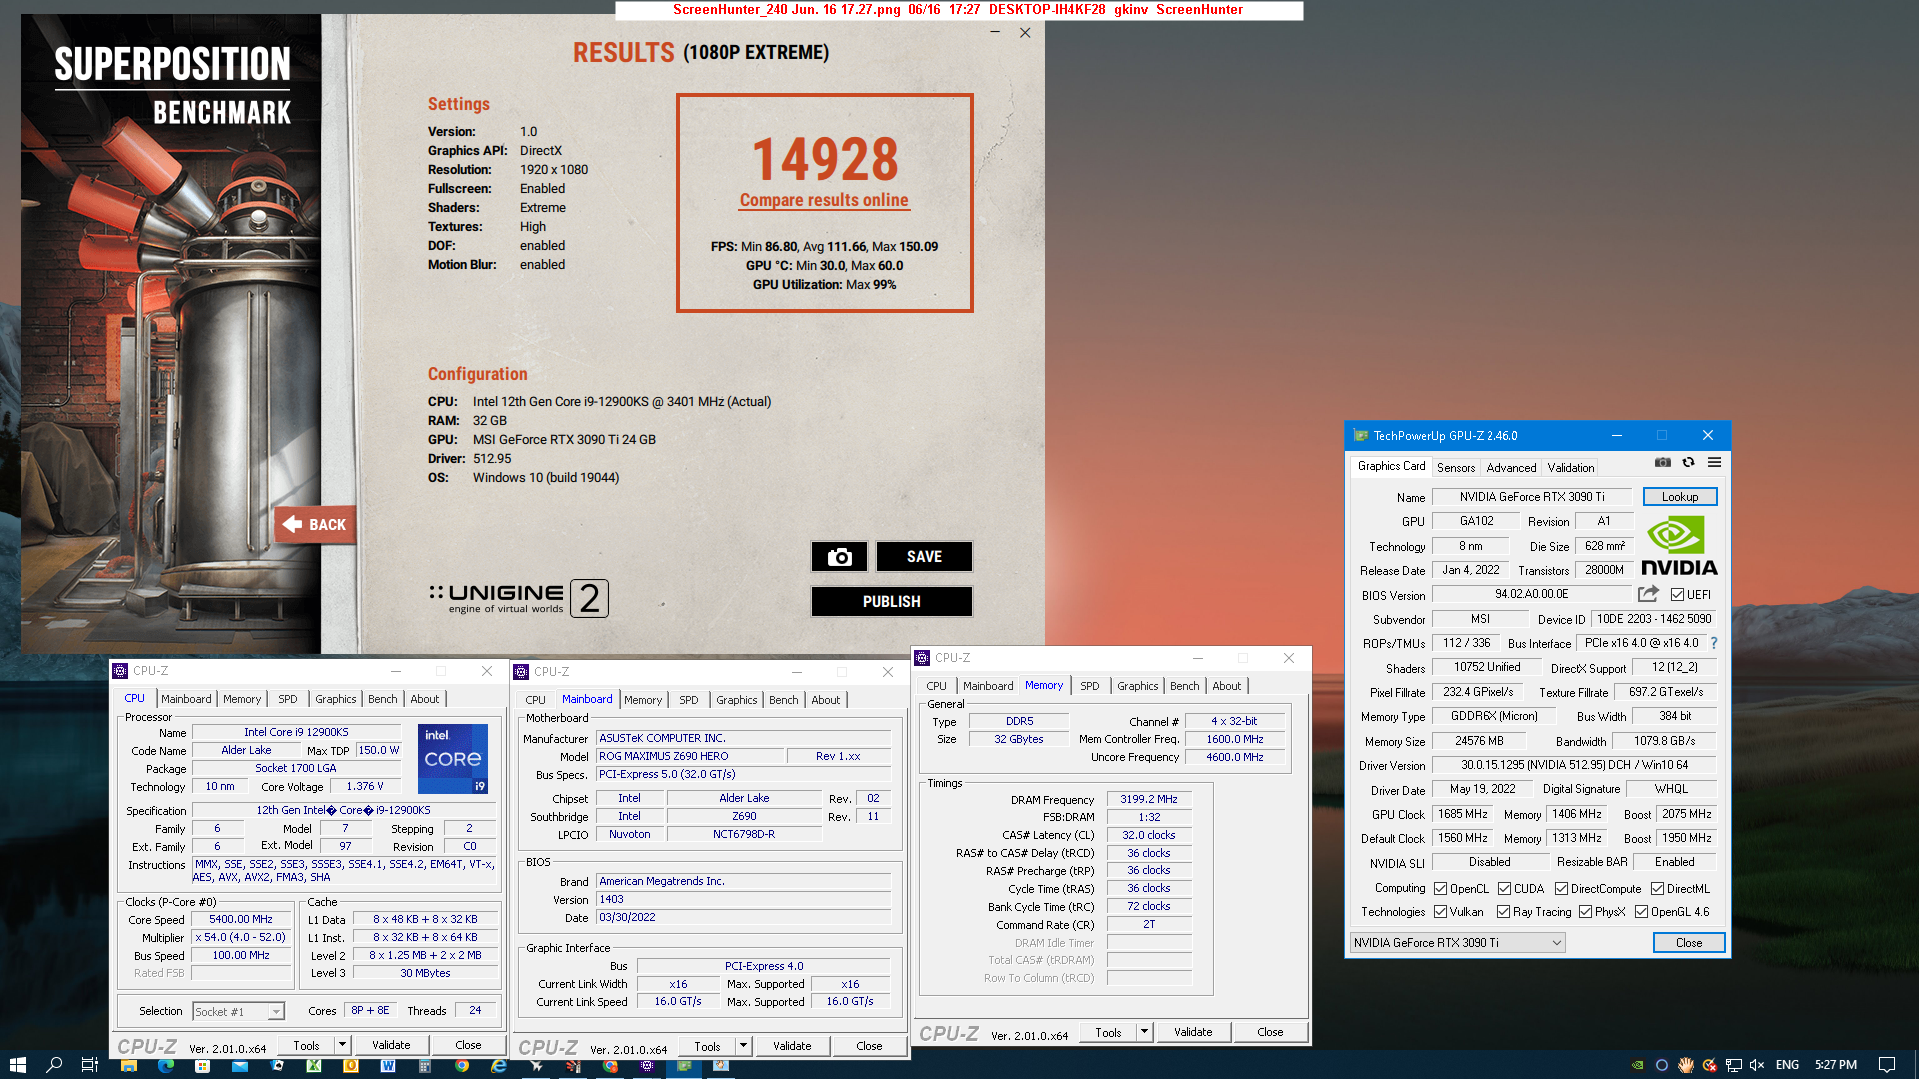
Task: Open About tab in CPU-Z CPU window
Action: [x=425, y=699]
